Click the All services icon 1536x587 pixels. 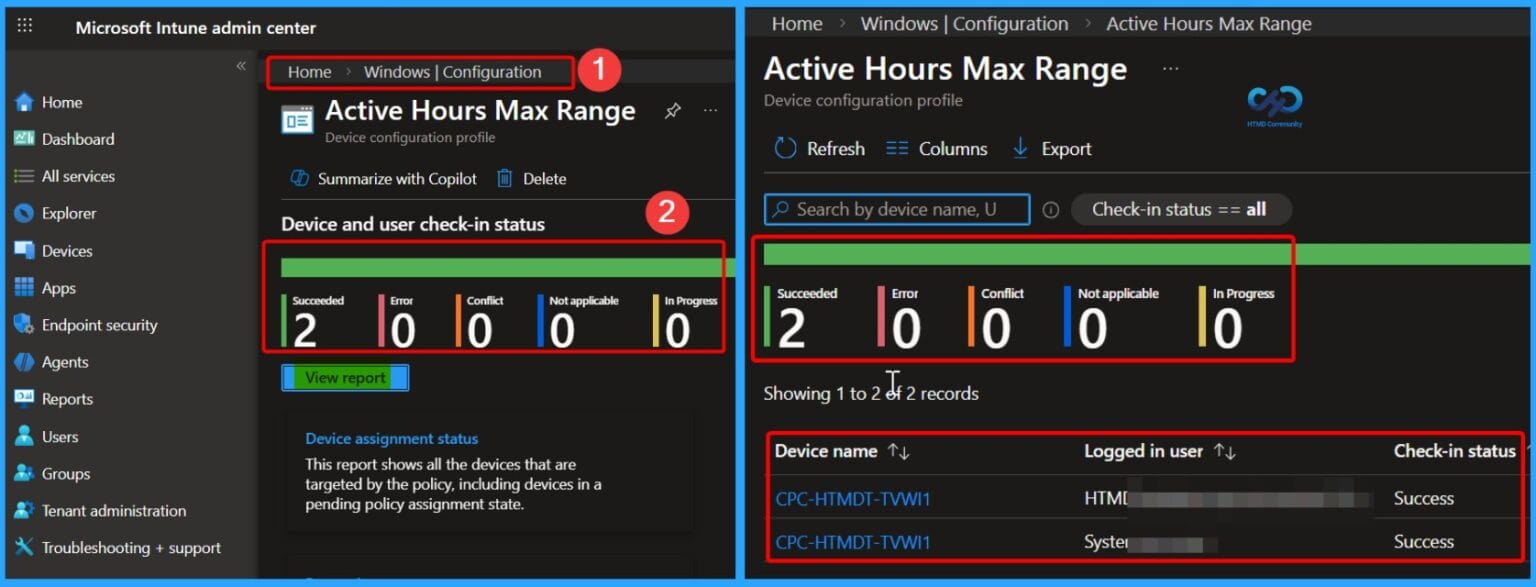[24, 176]
